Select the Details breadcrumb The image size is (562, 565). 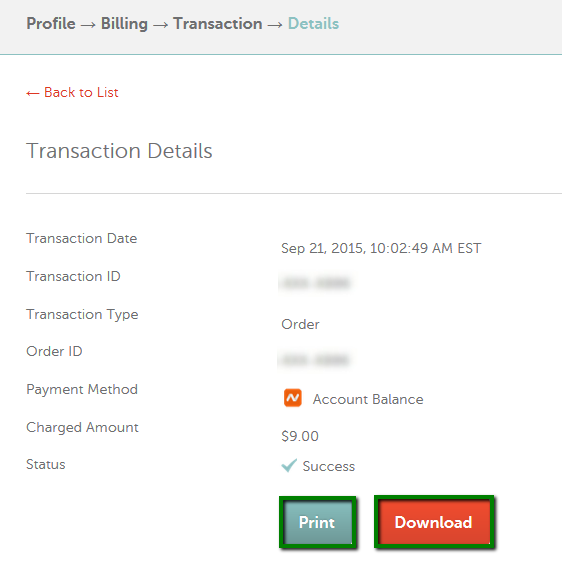point(313,24)
